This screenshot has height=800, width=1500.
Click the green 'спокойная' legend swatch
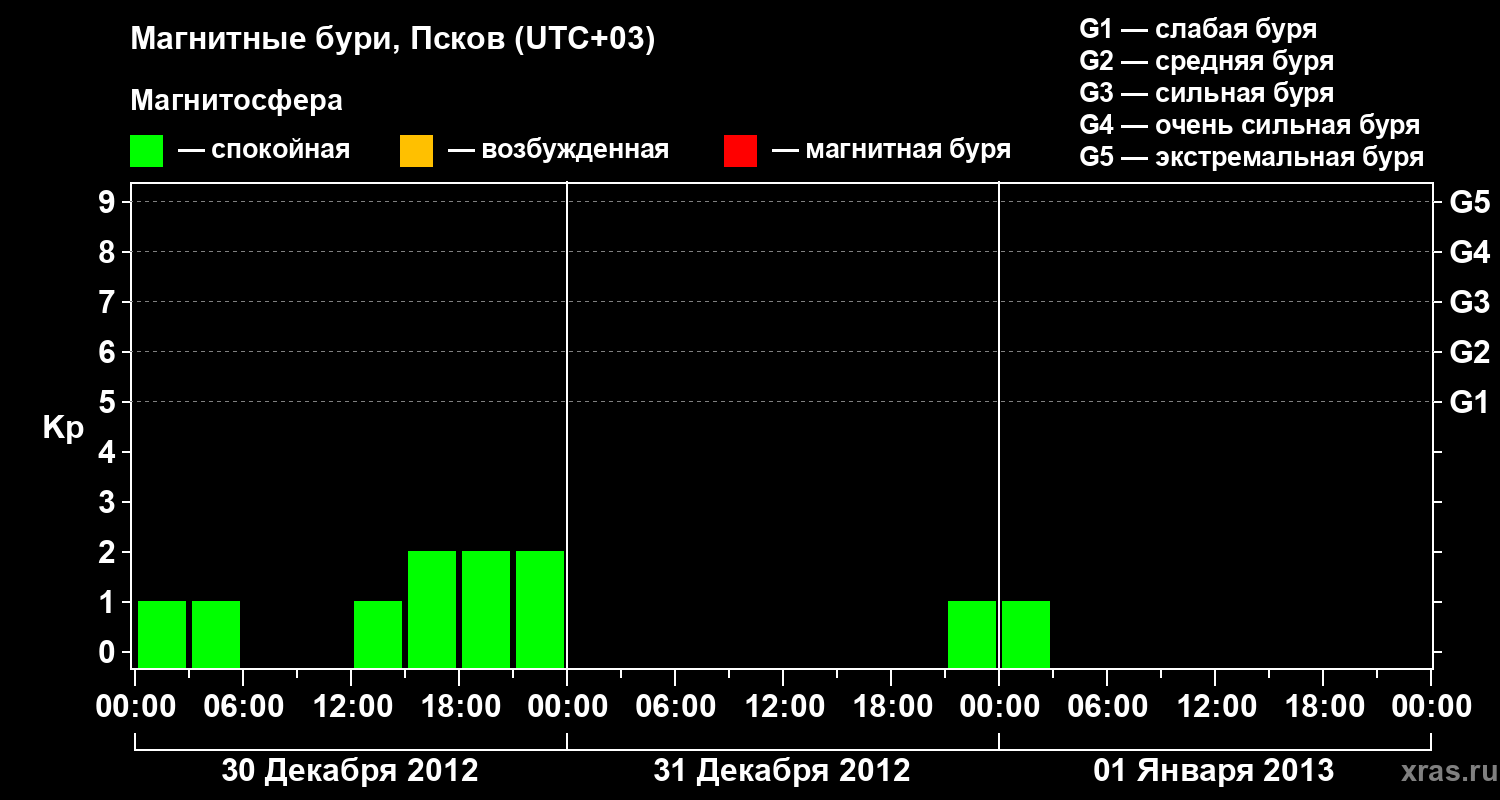coord(146,151)
